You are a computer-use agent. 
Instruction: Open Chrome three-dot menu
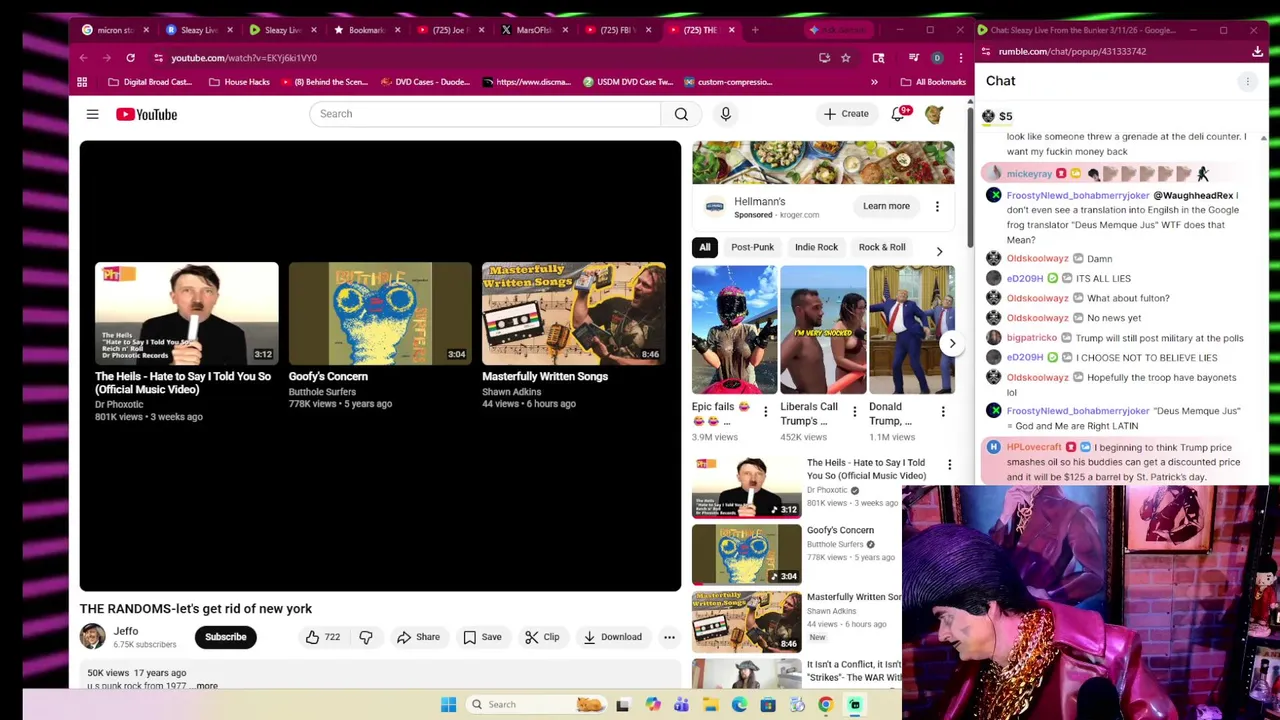pyautogui.click(x=961, y=58)
